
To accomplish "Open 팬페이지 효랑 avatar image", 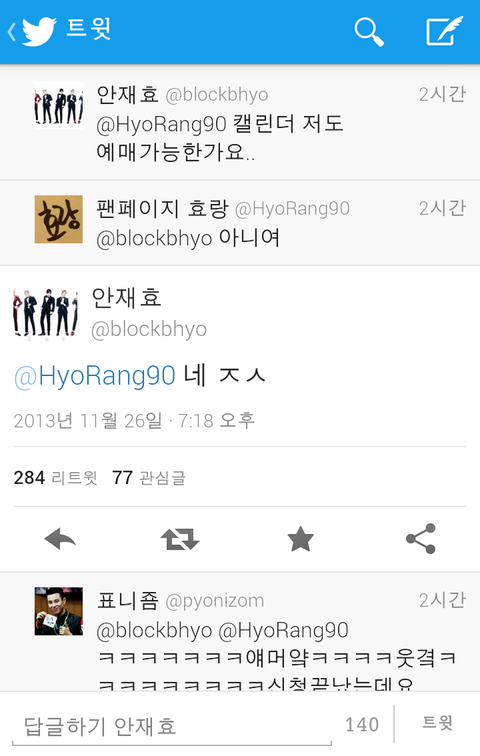I will click(58, 219).
